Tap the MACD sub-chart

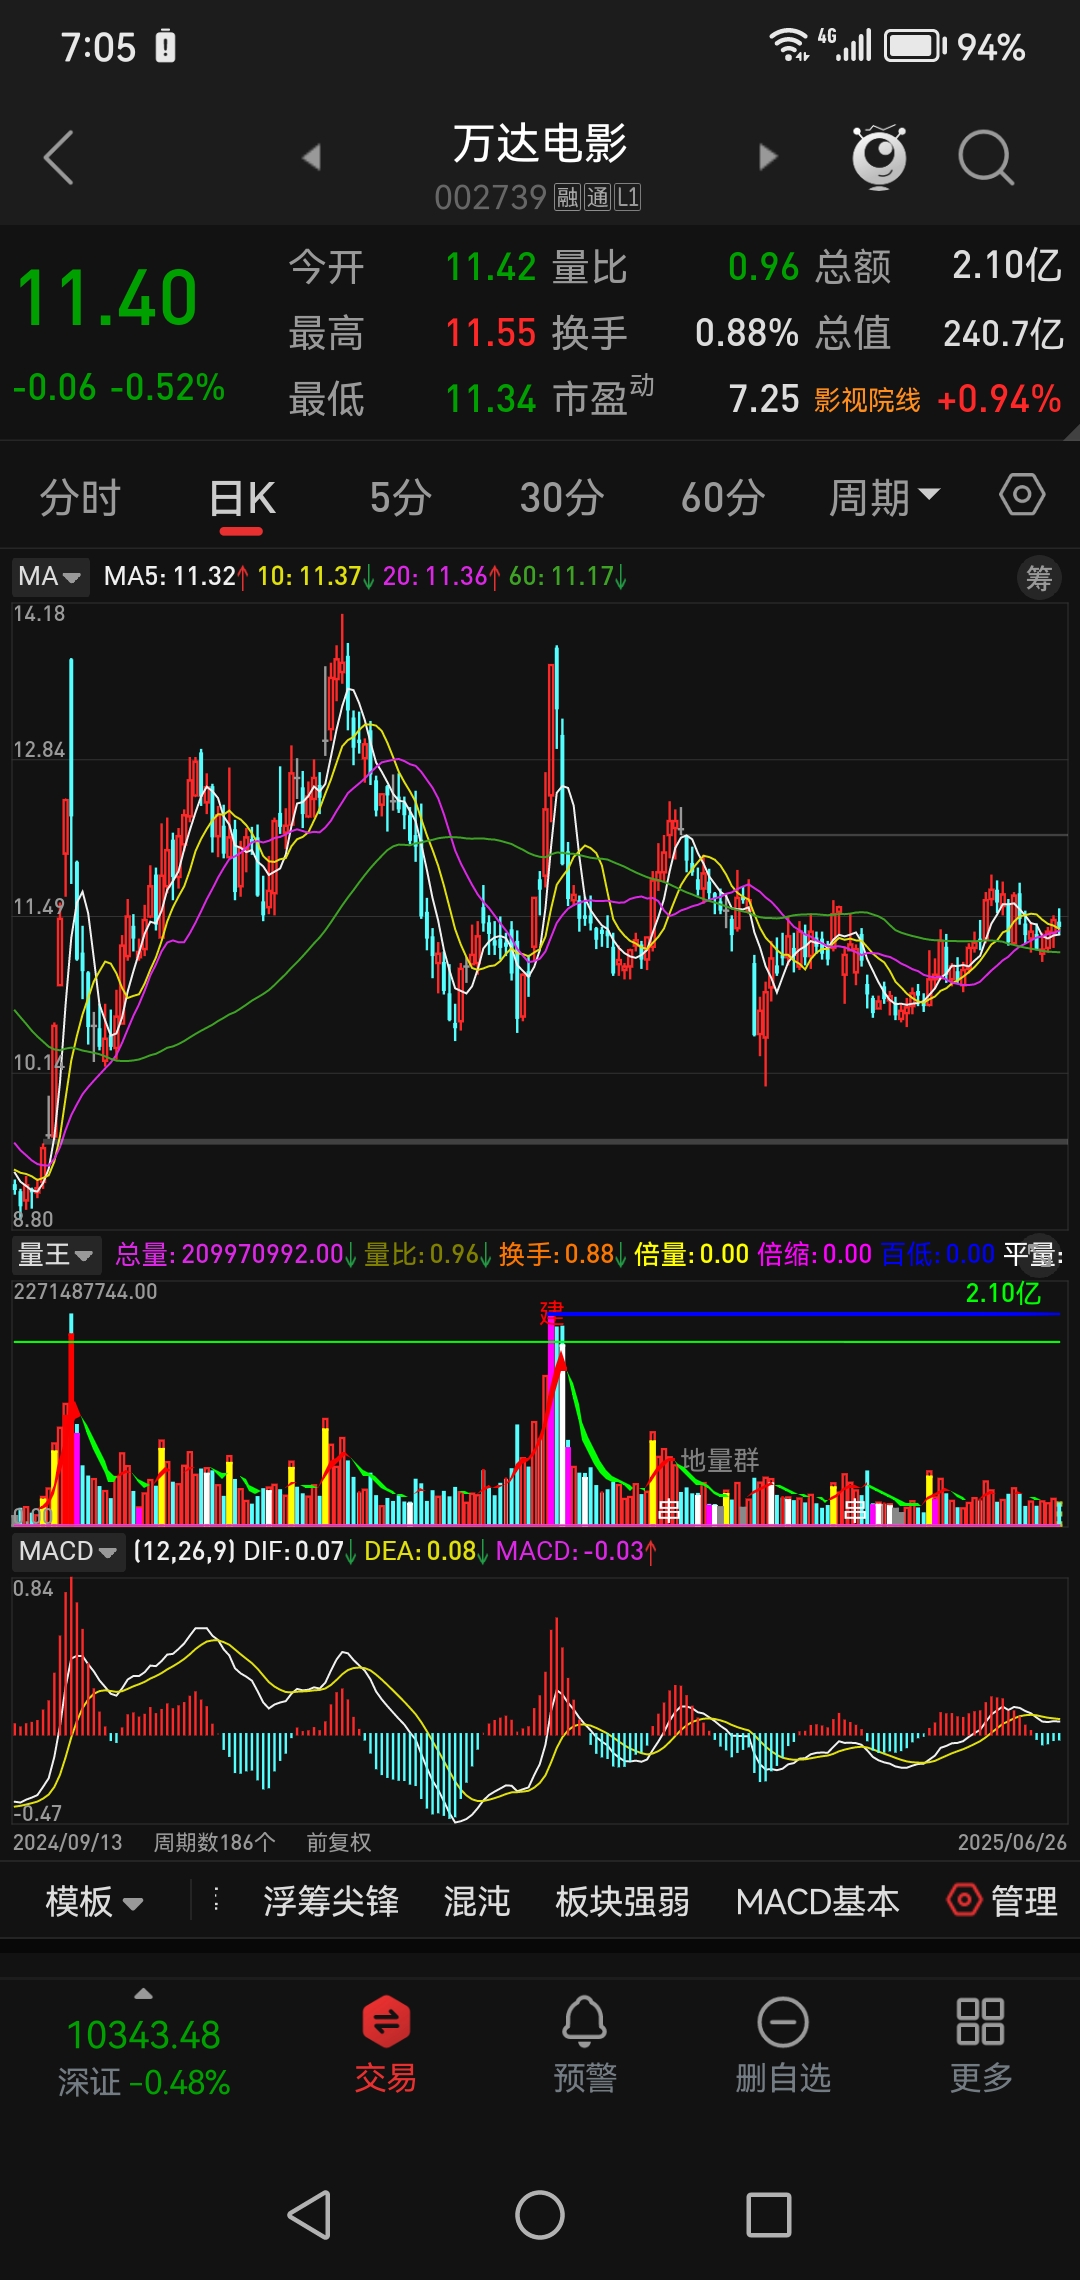click(x=540, y=1700)
